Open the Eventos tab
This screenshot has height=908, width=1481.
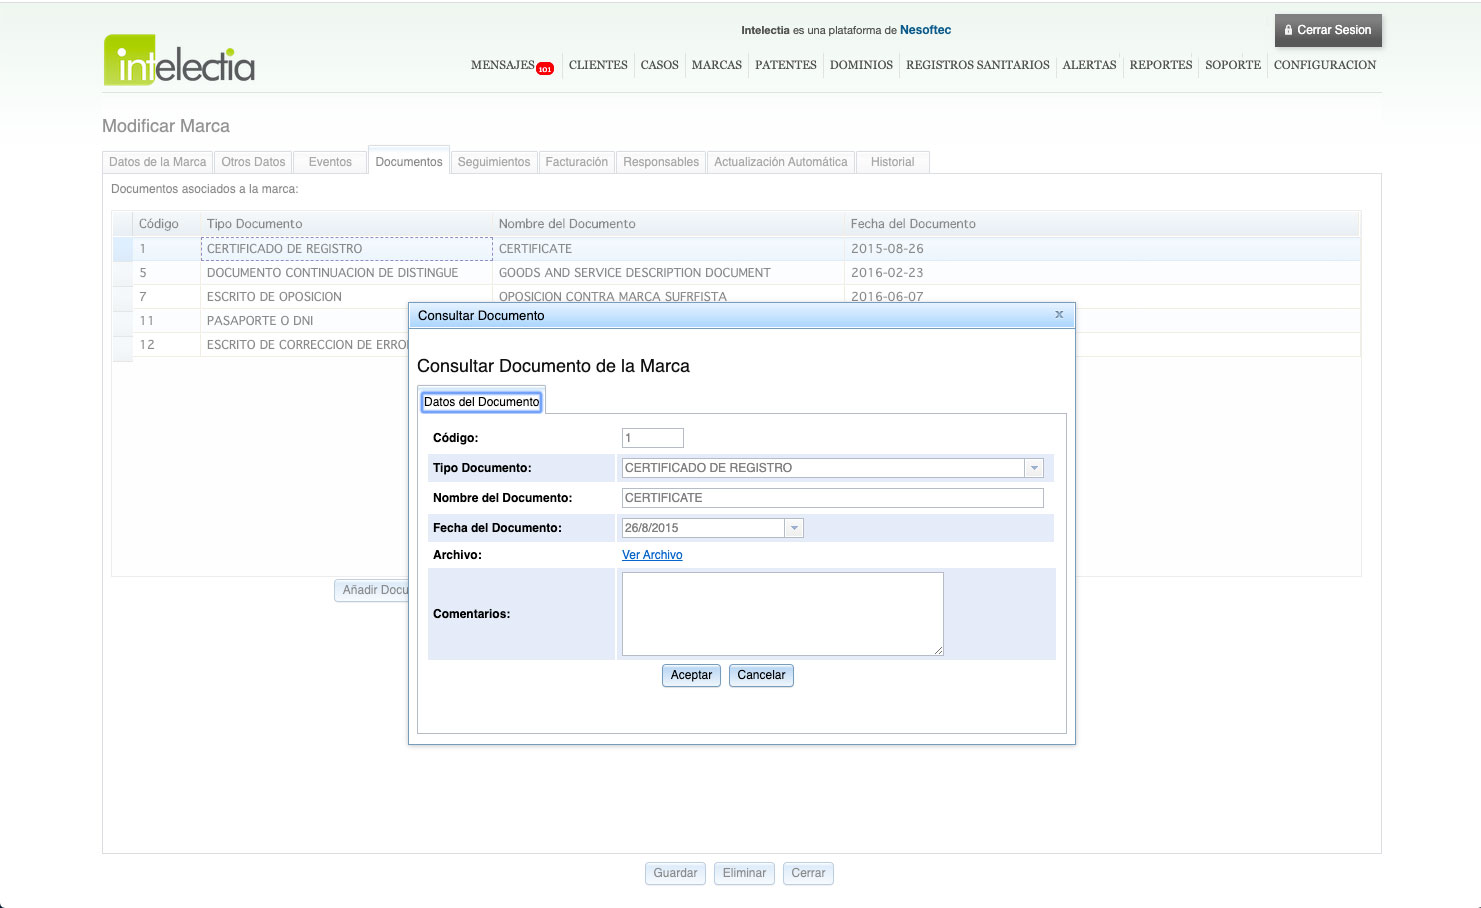tap(330, 162)
